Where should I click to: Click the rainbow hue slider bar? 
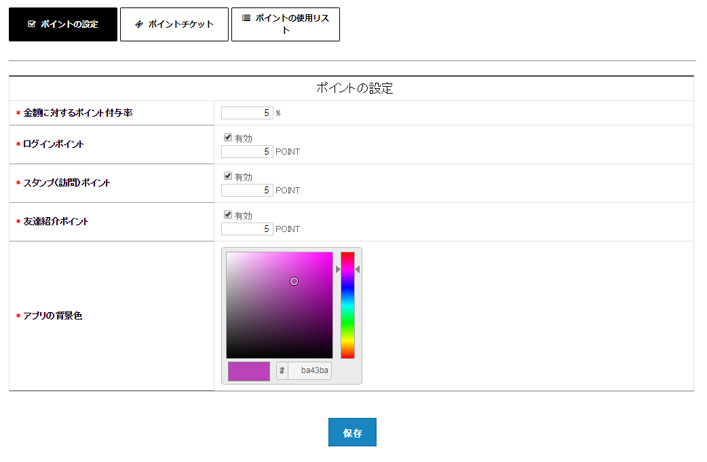click(x=348, y=305)
